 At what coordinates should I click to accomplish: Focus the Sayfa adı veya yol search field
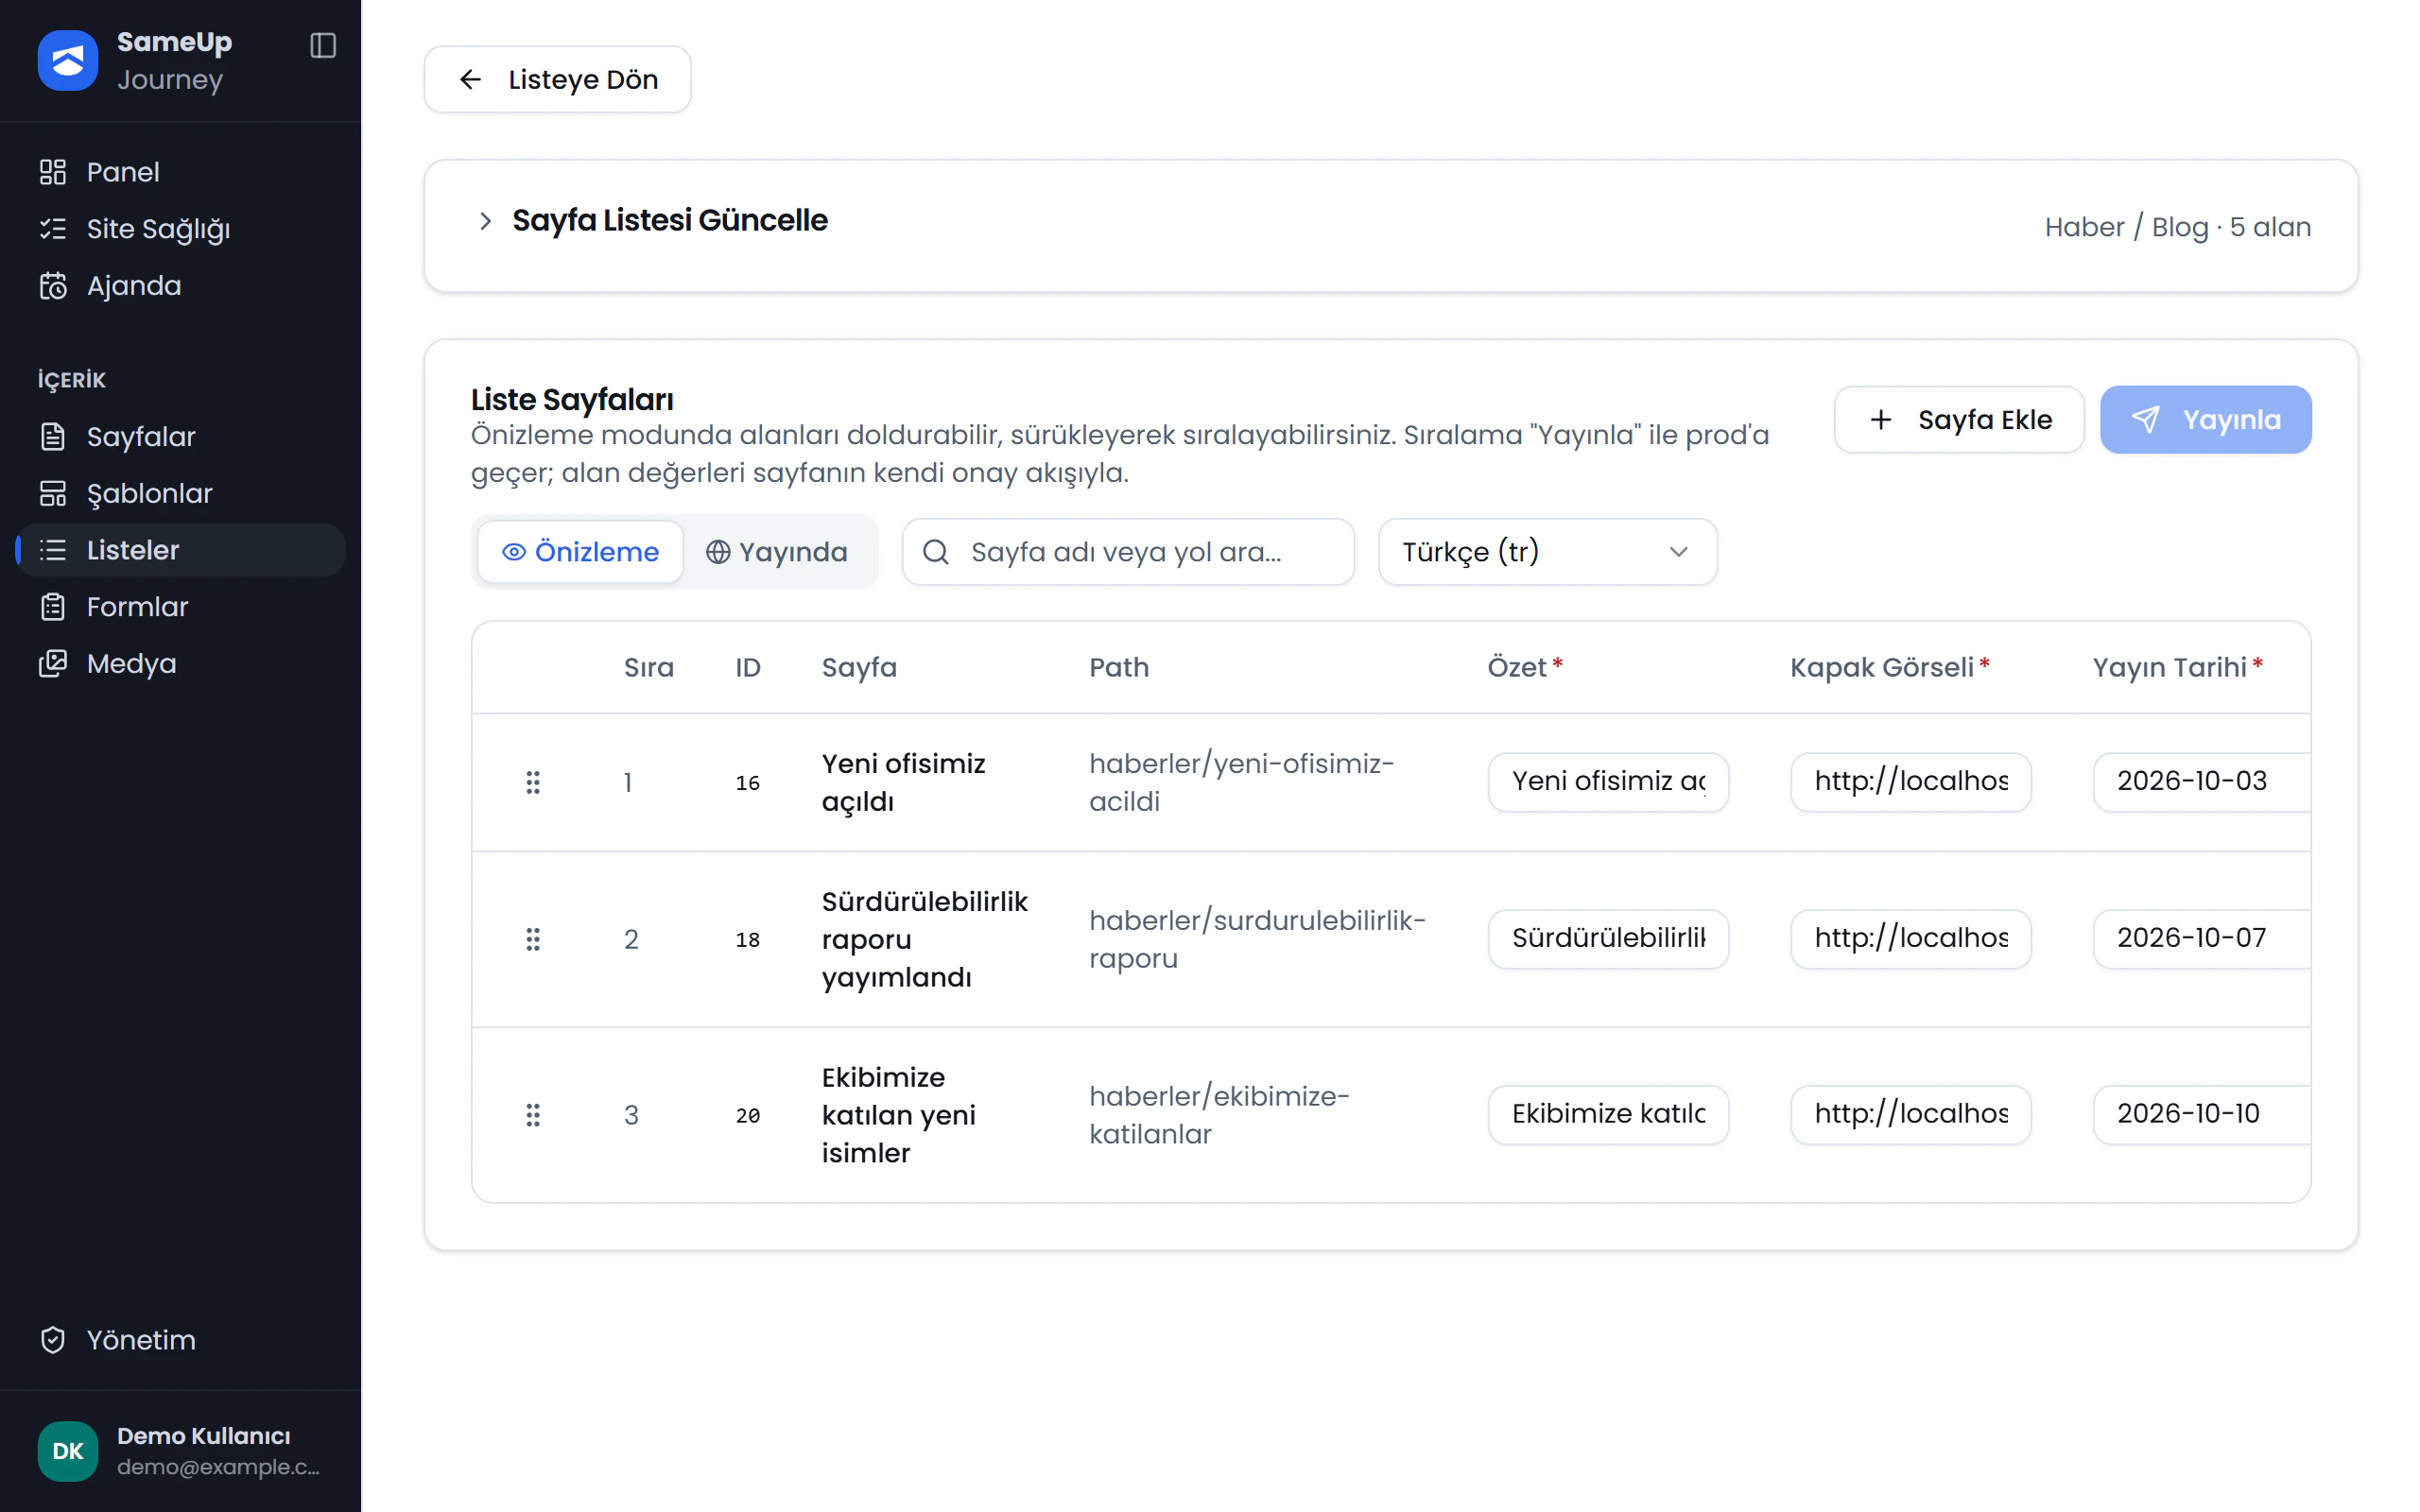pos(1128,552)
